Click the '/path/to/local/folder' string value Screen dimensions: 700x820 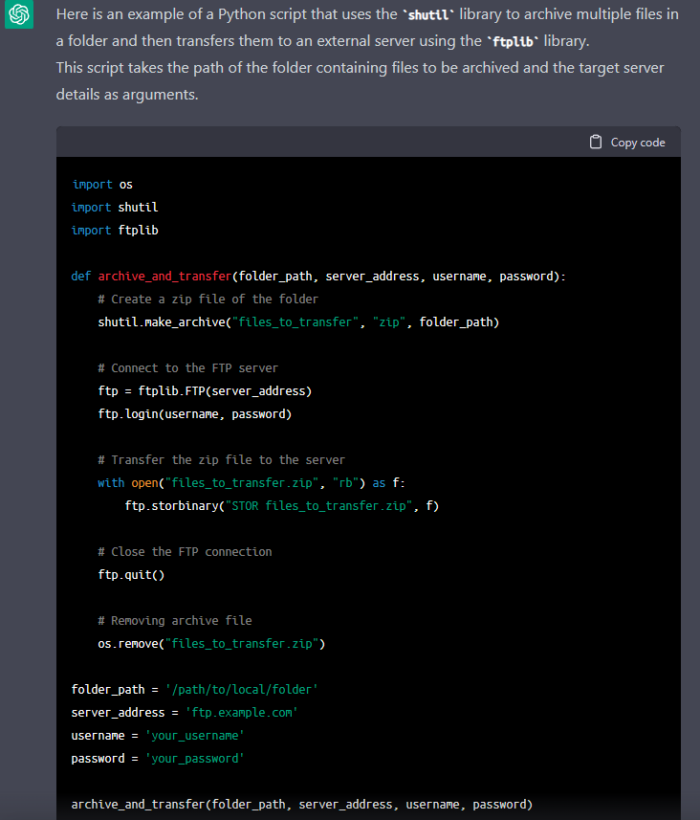point(241,690)
